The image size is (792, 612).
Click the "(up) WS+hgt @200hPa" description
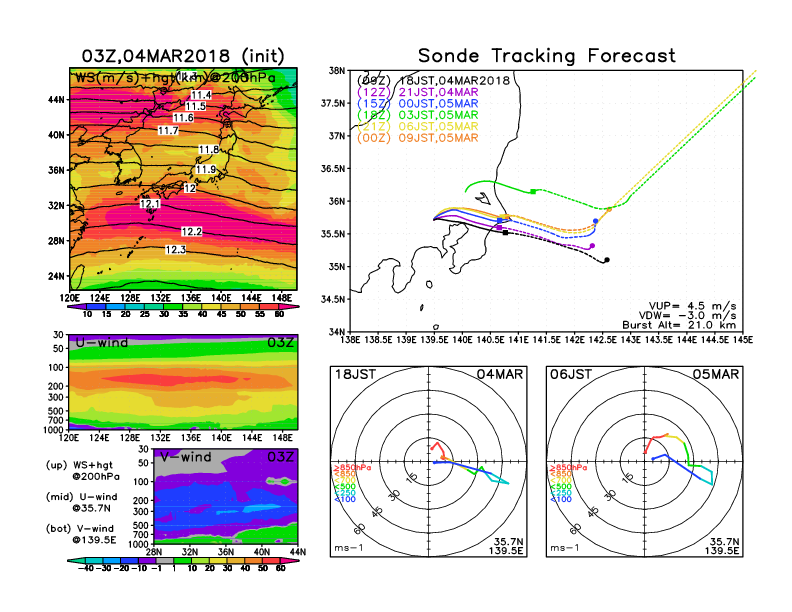pyautogui.click(x=82, y=471)
